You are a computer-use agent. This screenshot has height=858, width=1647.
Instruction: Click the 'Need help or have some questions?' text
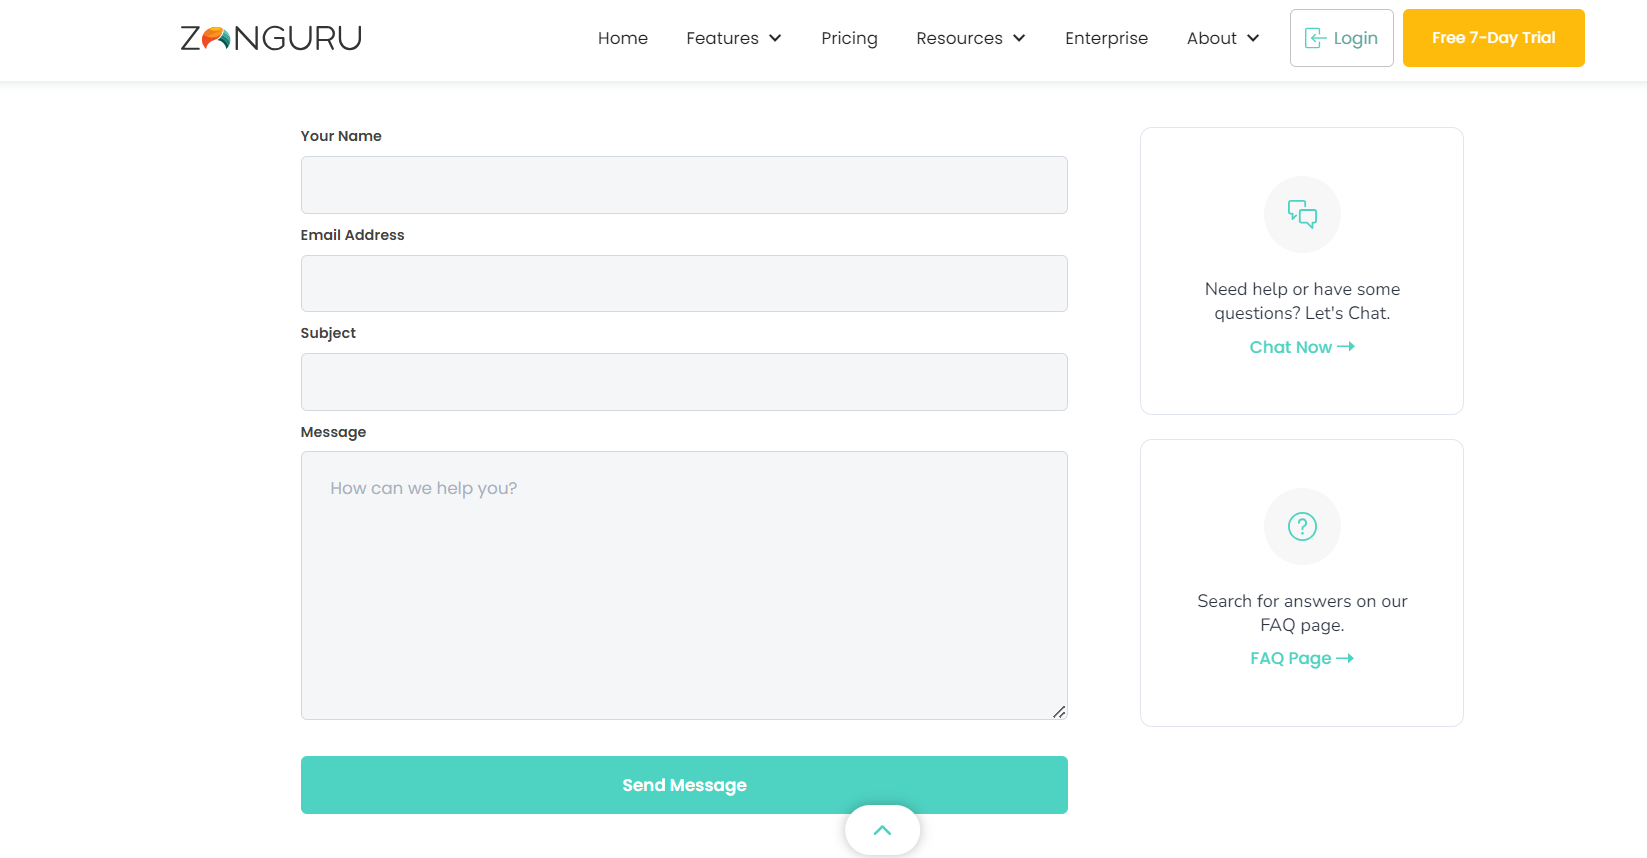pos(1302,301)
